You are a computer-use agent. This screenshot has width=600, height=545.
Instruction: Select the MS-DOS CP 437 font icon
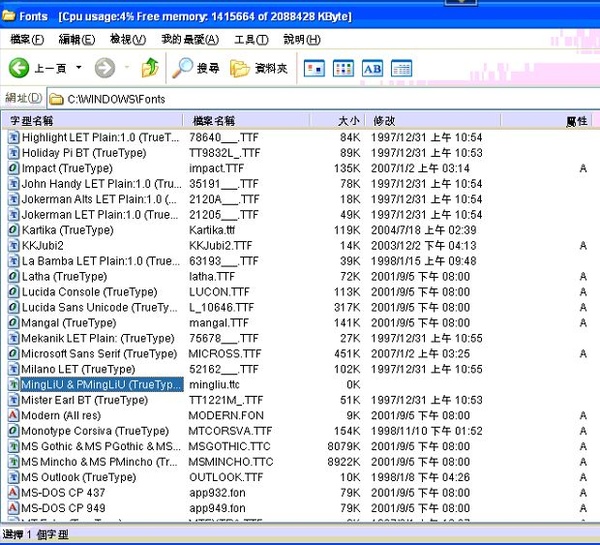(x=13, y=493)
